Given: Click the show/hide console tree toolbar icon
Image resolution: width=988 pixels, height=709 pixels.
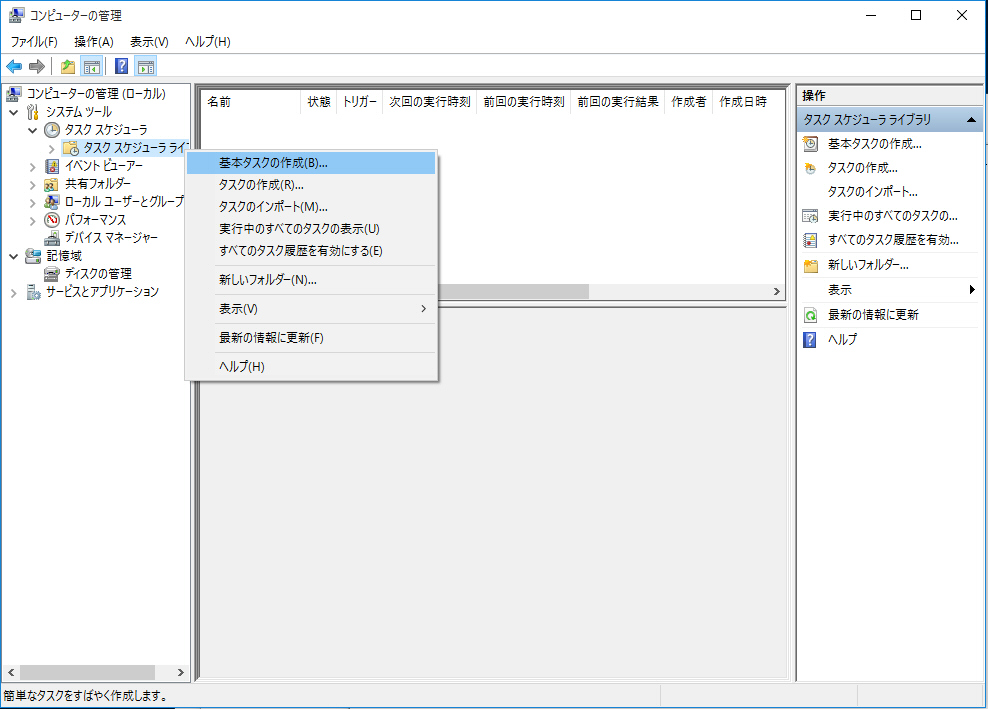Looking at the screenshot, I should coord(91,67).
